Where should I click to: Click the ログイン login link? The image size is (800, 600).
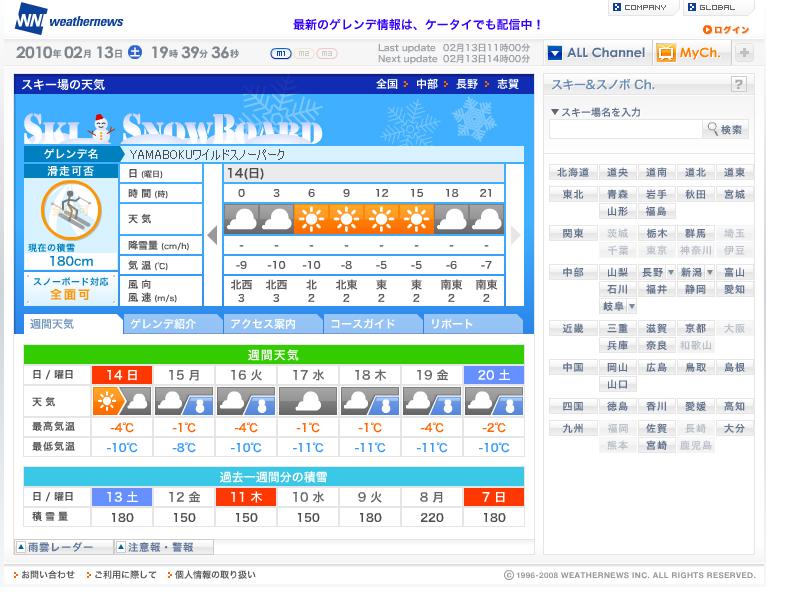[726, 30]
